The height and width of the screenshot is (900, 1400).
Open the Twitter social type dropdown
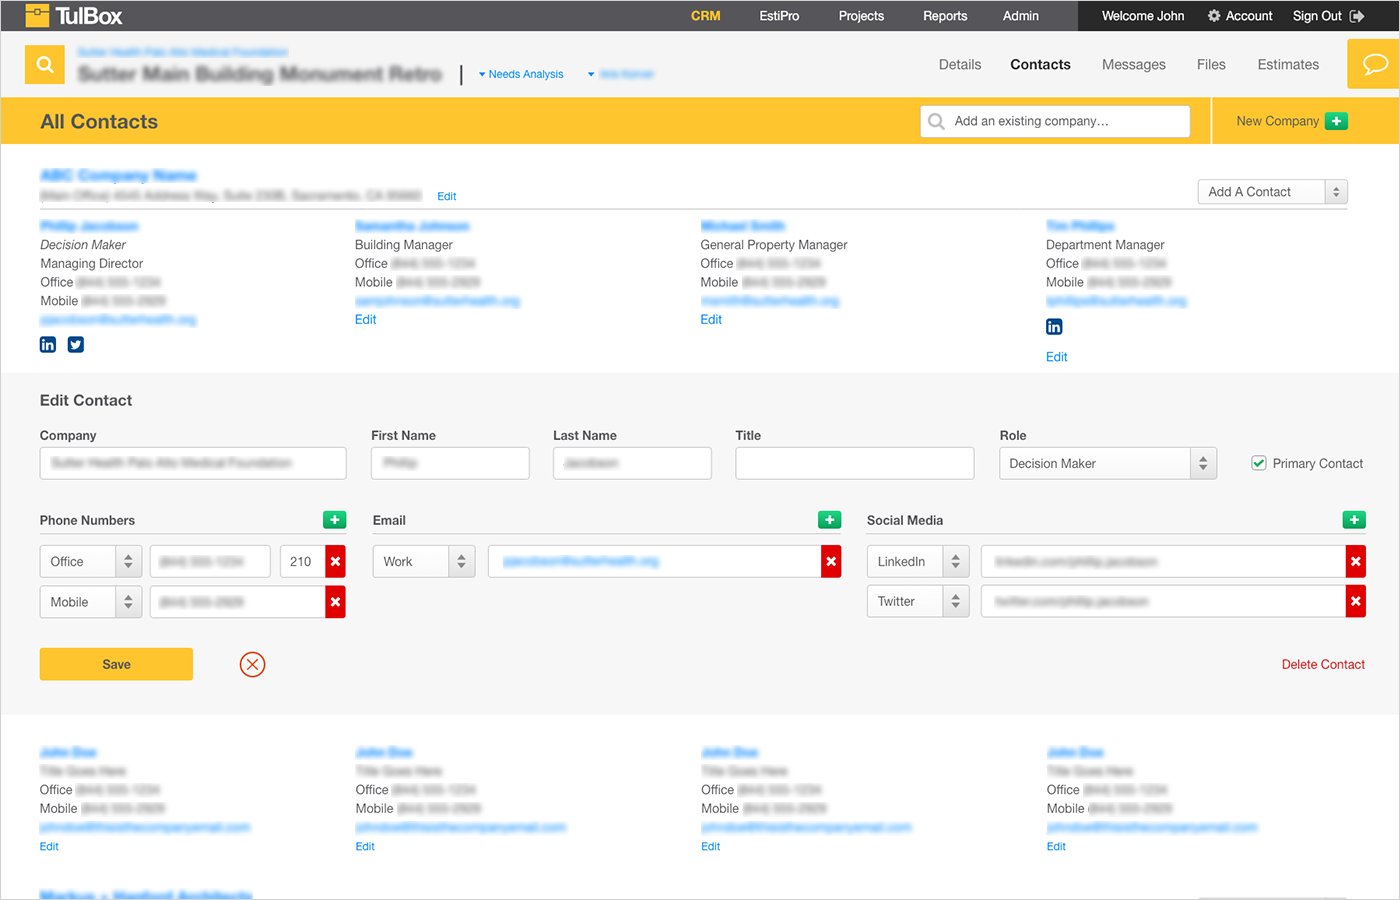coord(918,602)
